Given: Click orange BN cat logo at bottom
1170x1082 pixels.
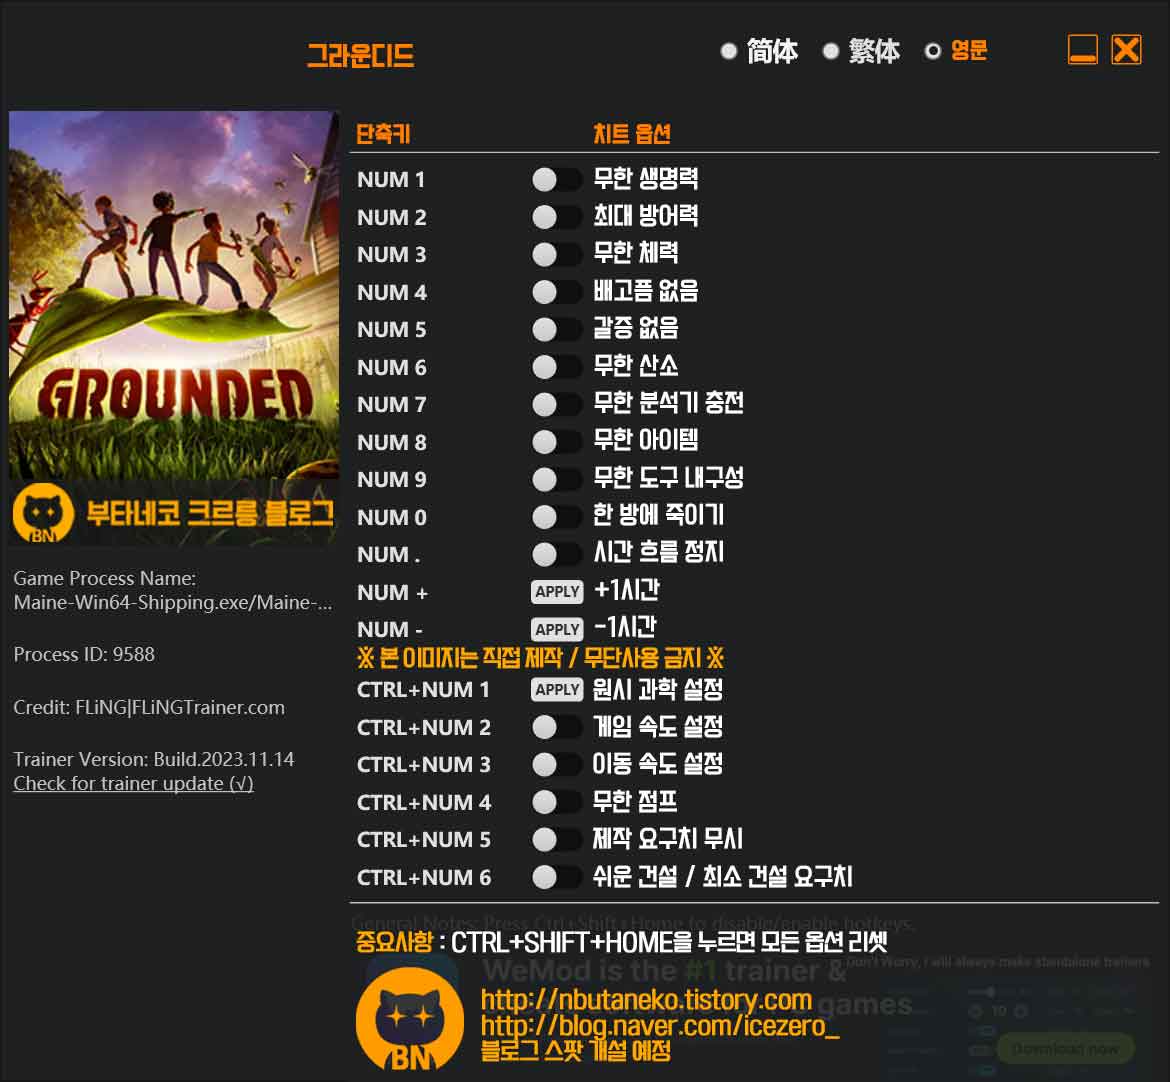Looking at the screenshot, I should pos(410,1020).
